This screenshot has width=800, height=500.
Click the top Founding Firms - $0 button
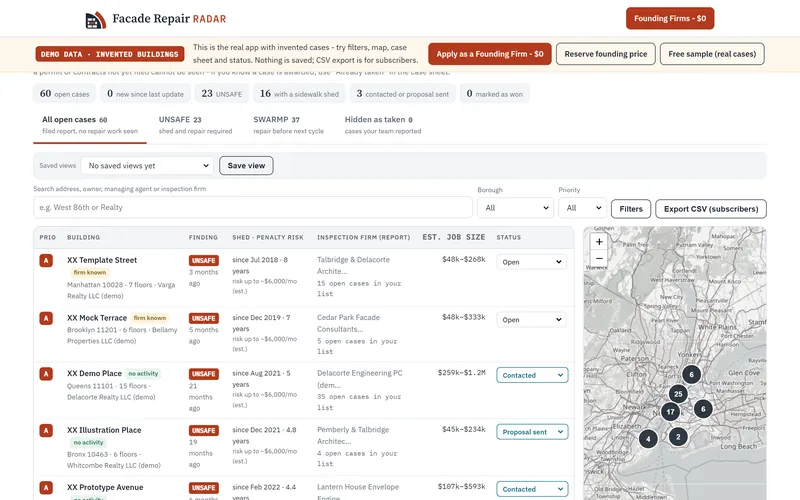670,18
